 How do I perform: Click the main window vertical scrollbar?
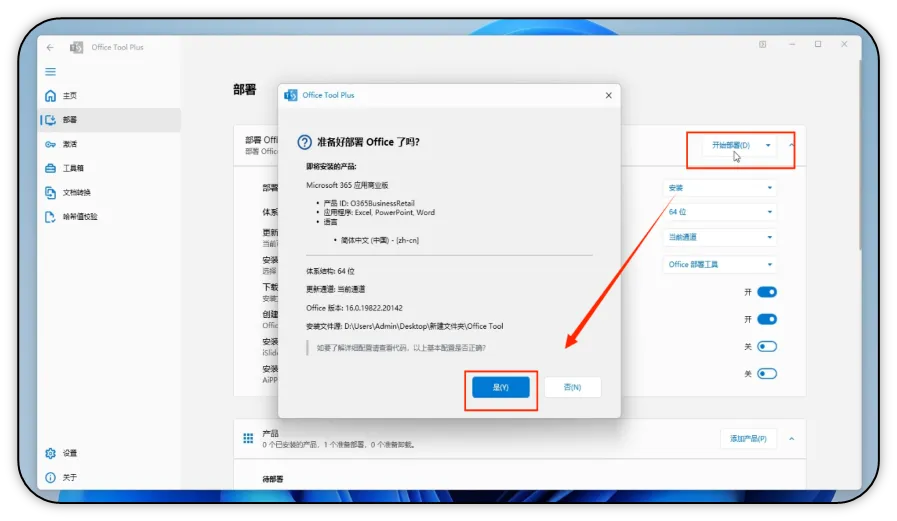(x=860, y=154)
